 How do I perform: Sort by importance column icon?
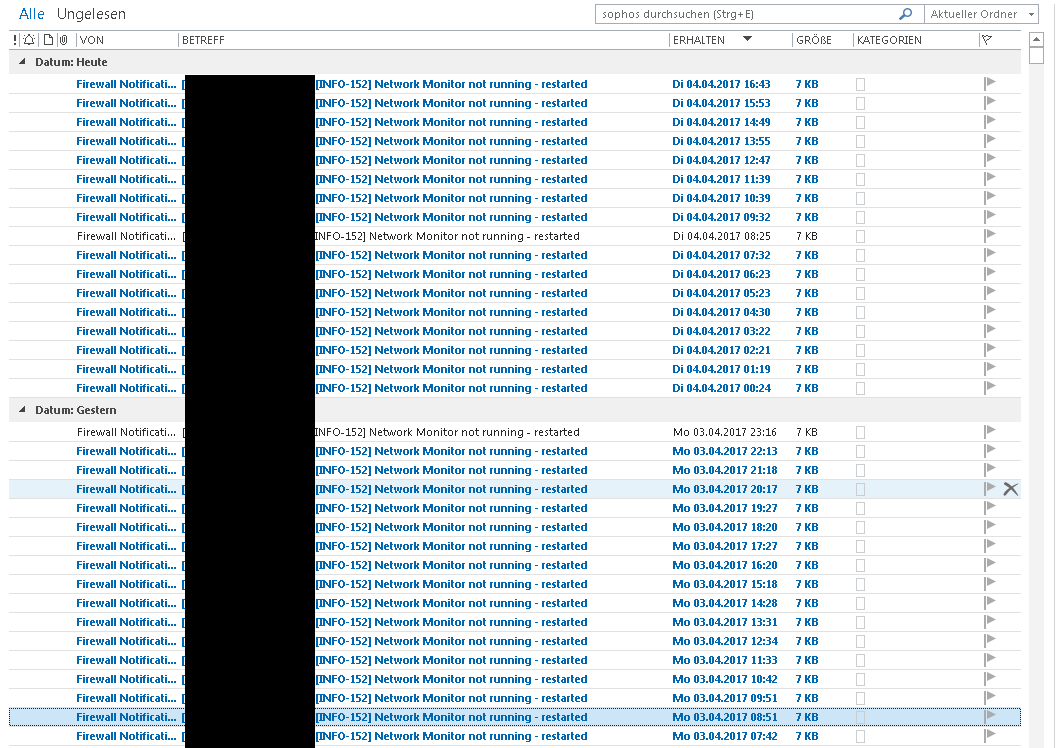[16, 40]
